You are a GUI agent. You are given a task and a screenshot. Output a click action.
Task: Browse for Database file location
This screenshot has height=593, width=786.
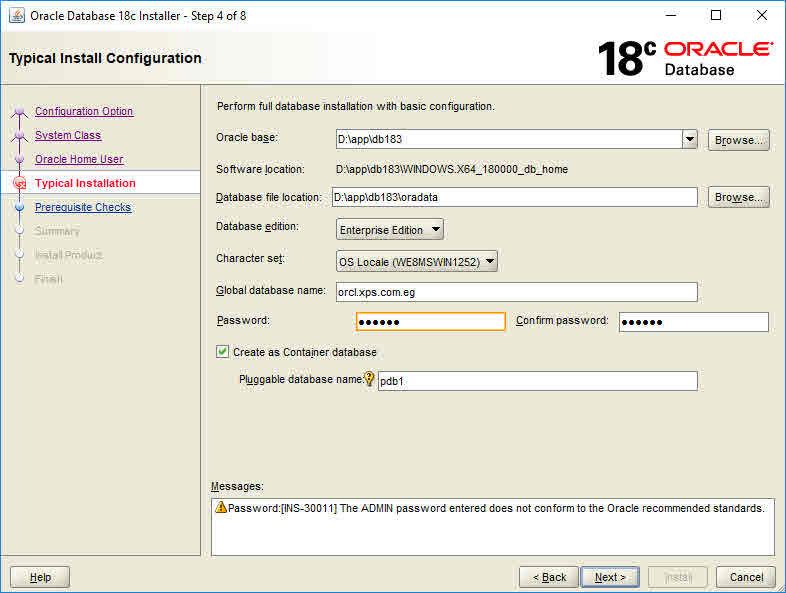[738, 197]
